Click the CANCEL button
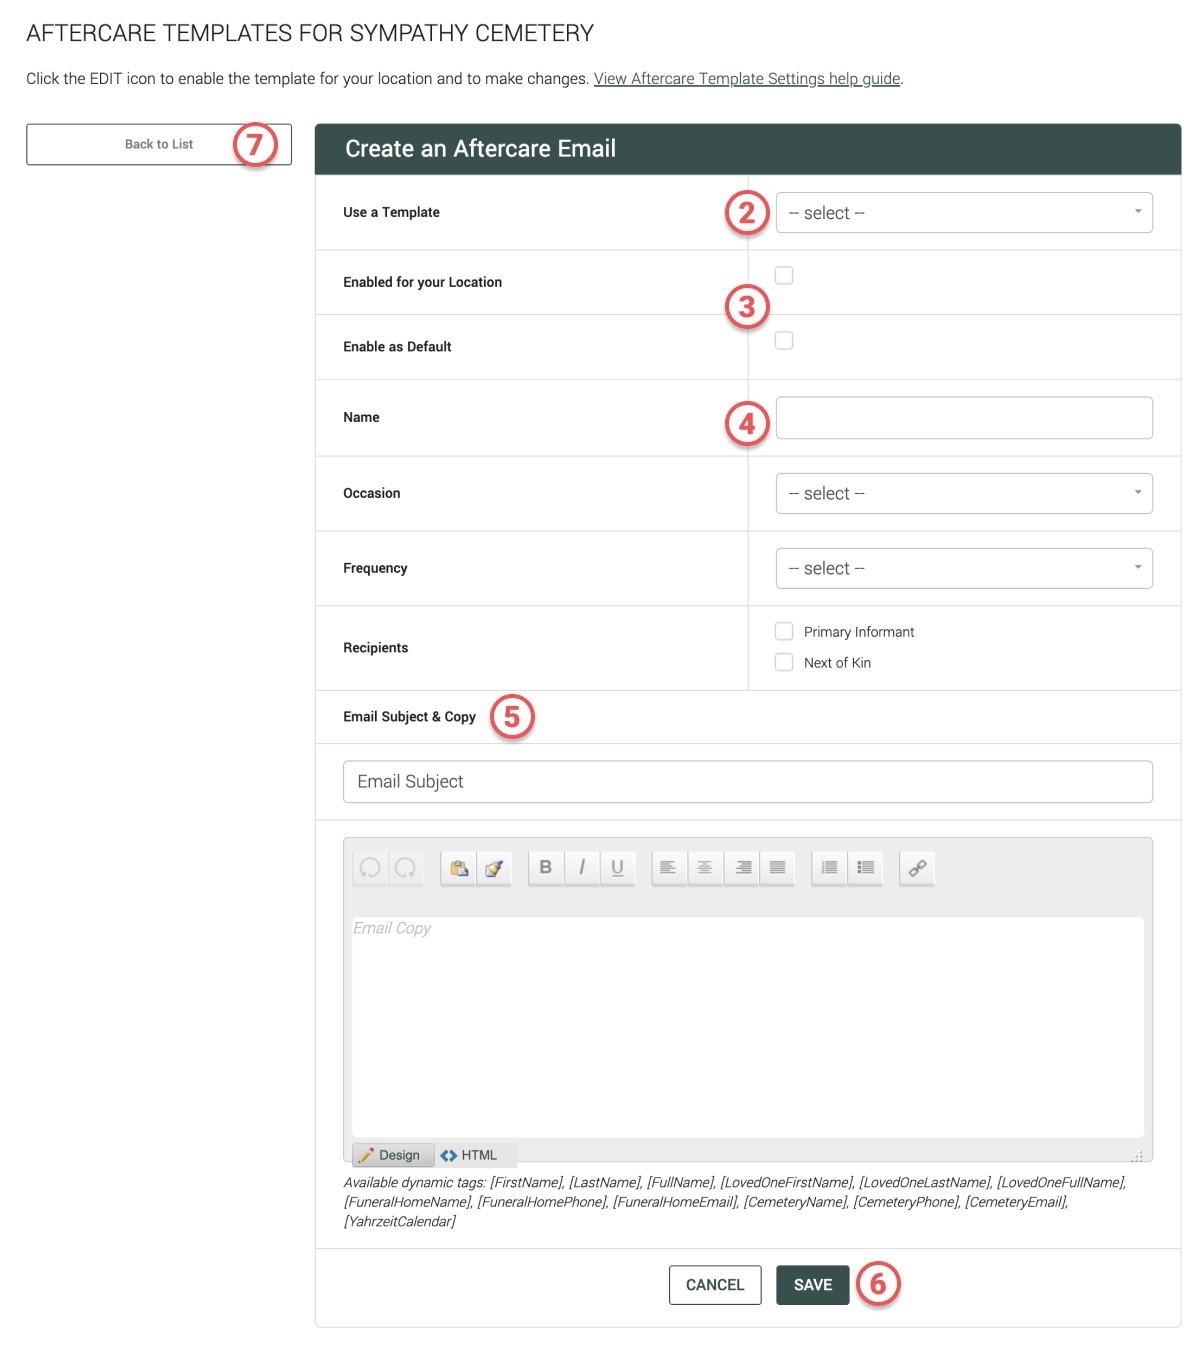 [x=715, y=1285]
